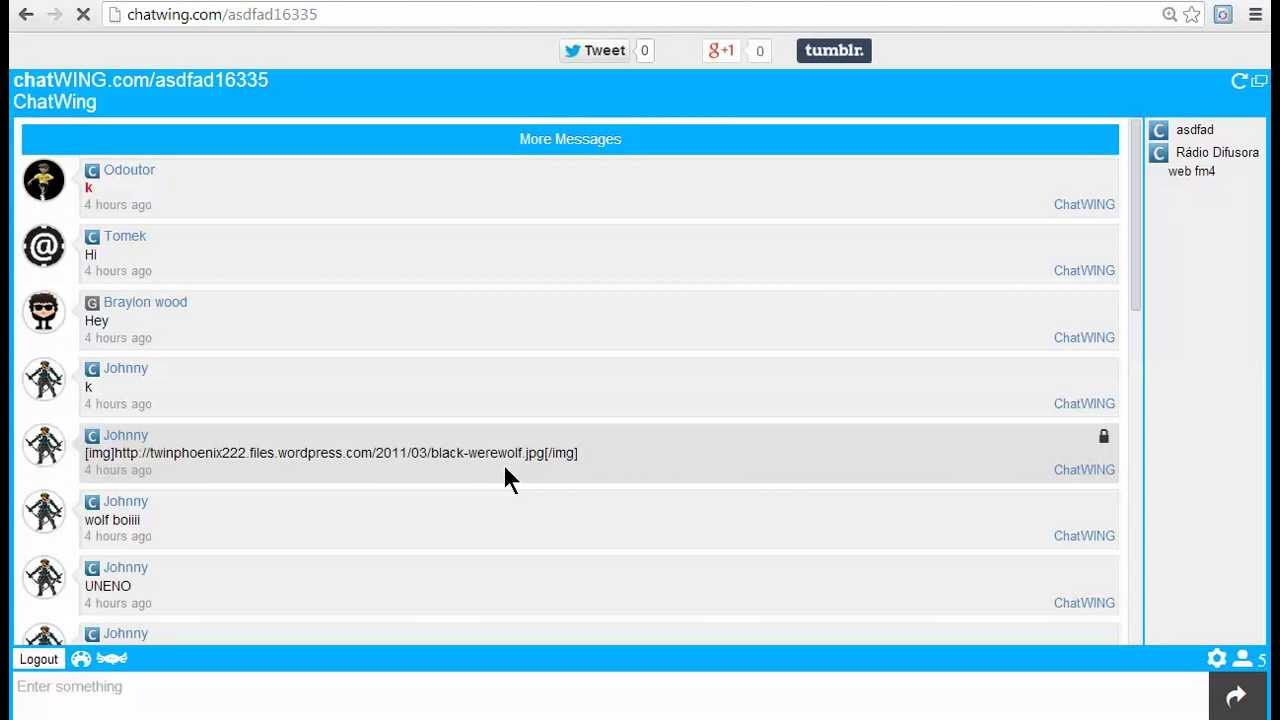Screen dimensions: 1280x720
Task: Share via the Tweet button
Action: (x=595, y=50)
